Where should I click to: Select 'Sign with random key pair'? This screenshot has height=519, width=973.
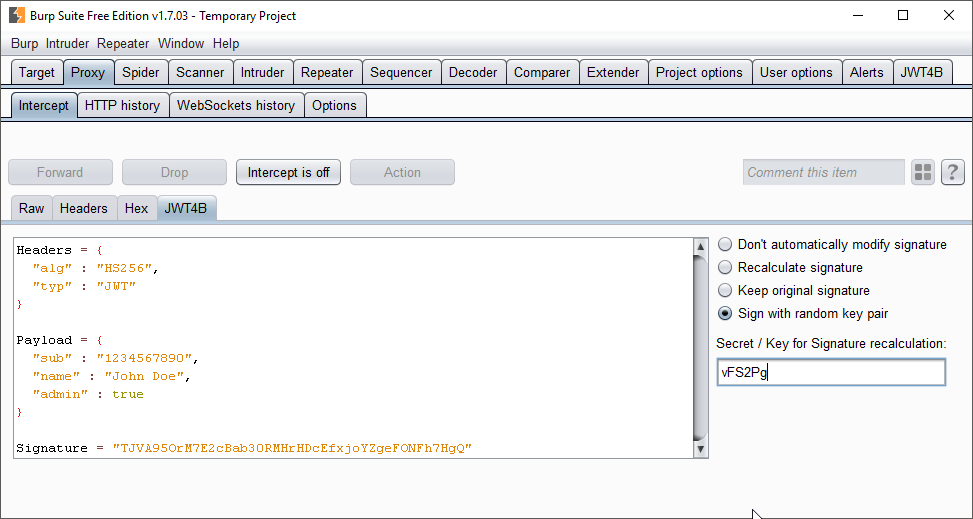802,314
